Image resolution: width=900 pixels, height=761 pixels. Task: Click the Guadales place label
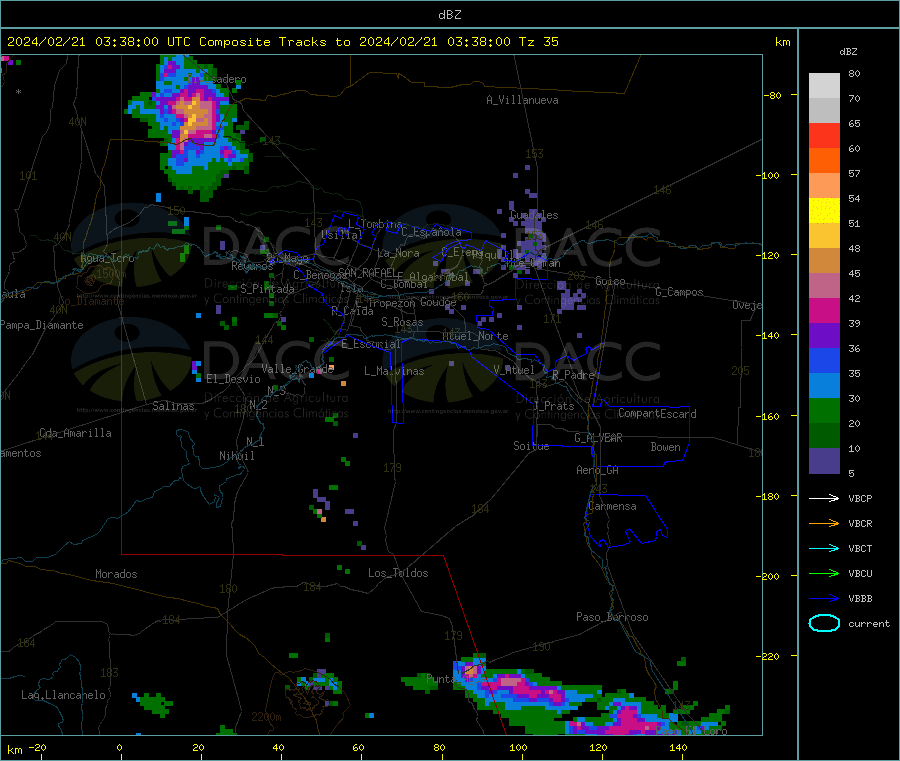(x=534, y=215)
